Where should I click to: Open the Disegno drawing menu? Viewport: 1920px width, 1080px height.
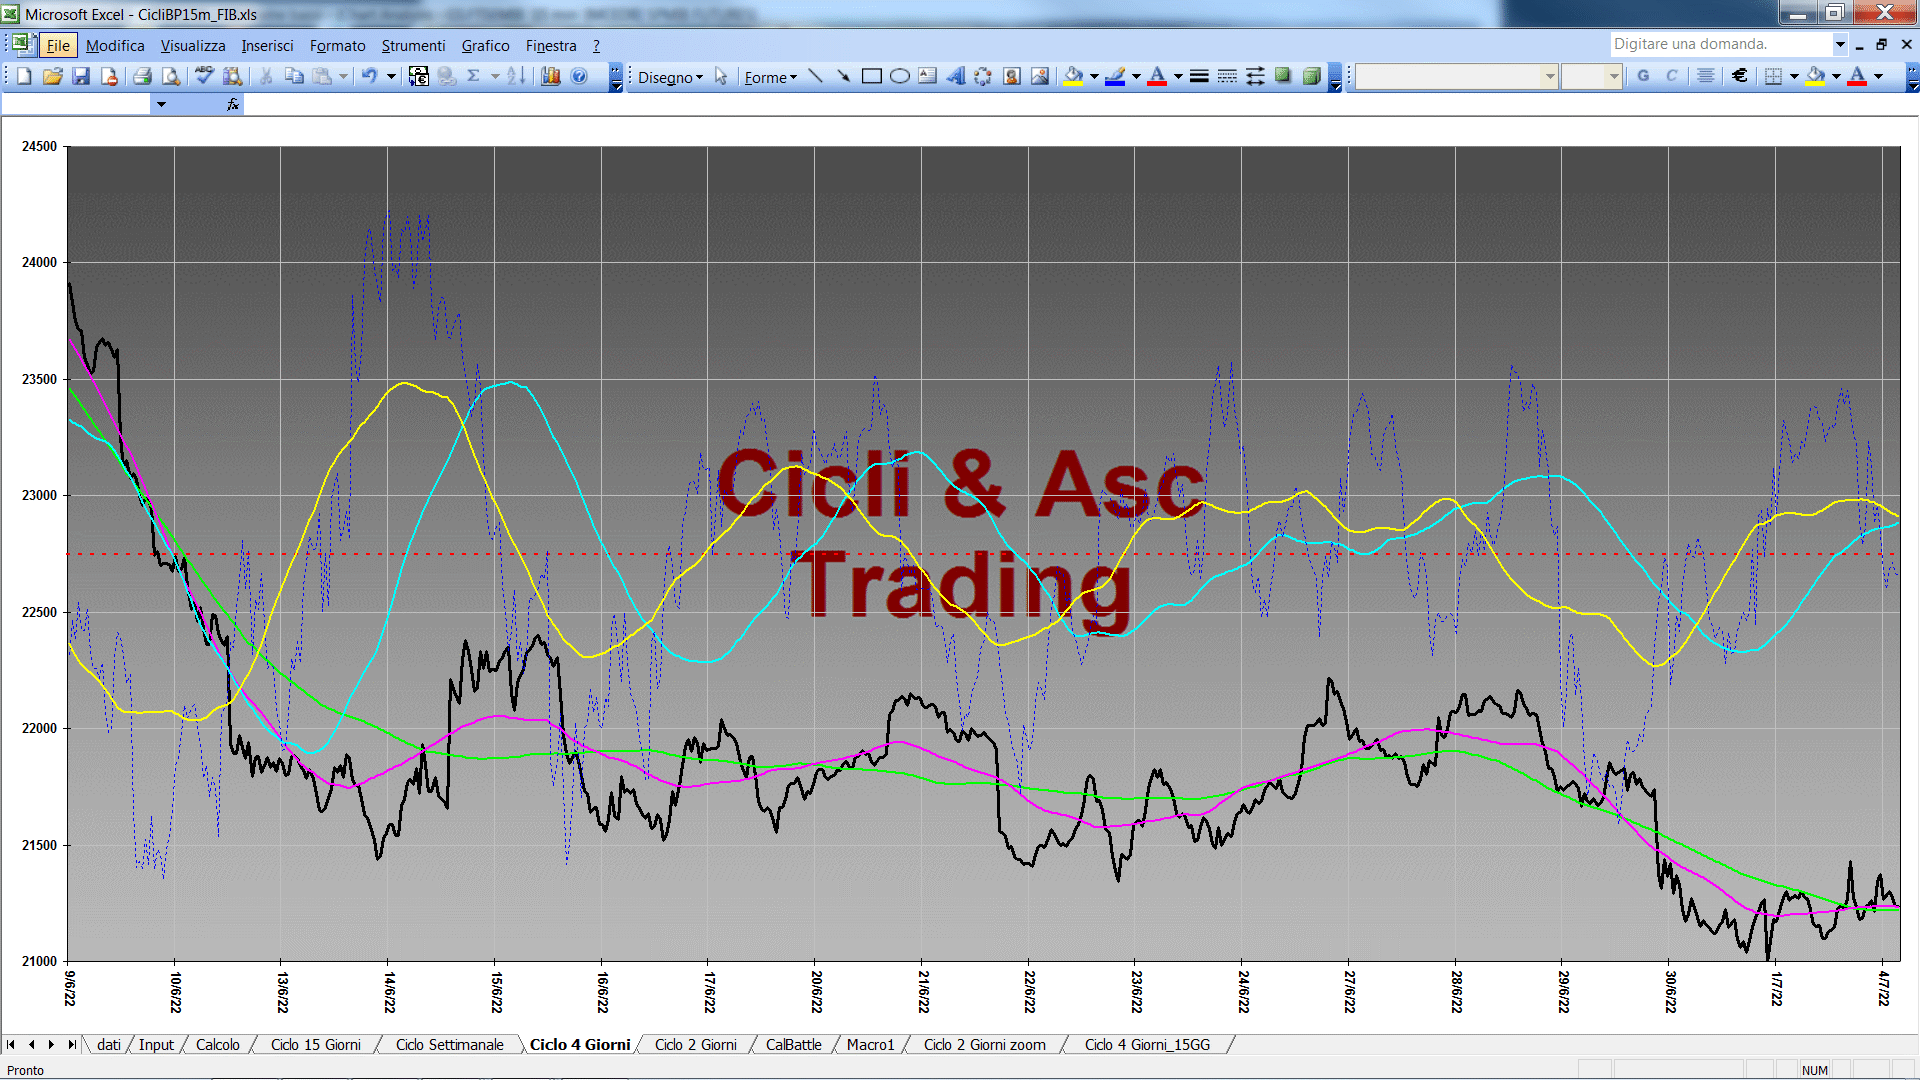click(x=670, y=77)
